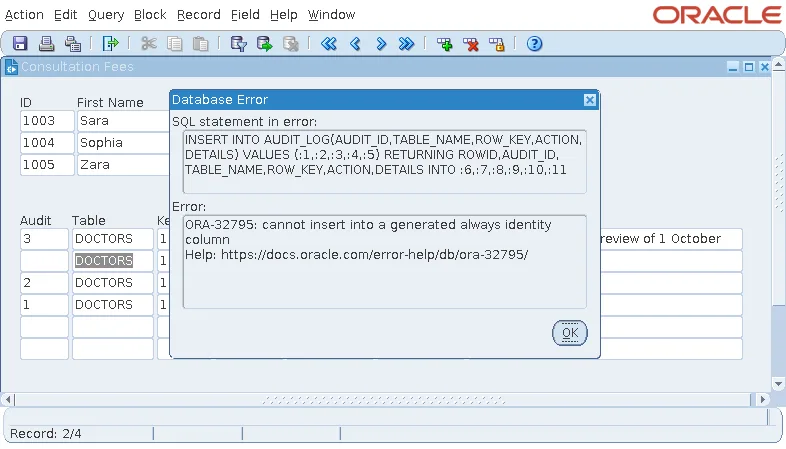Image resolution: width=786 pixels, height=449 pixels.
Task: Open the Block menu
Action: (150, 15)
